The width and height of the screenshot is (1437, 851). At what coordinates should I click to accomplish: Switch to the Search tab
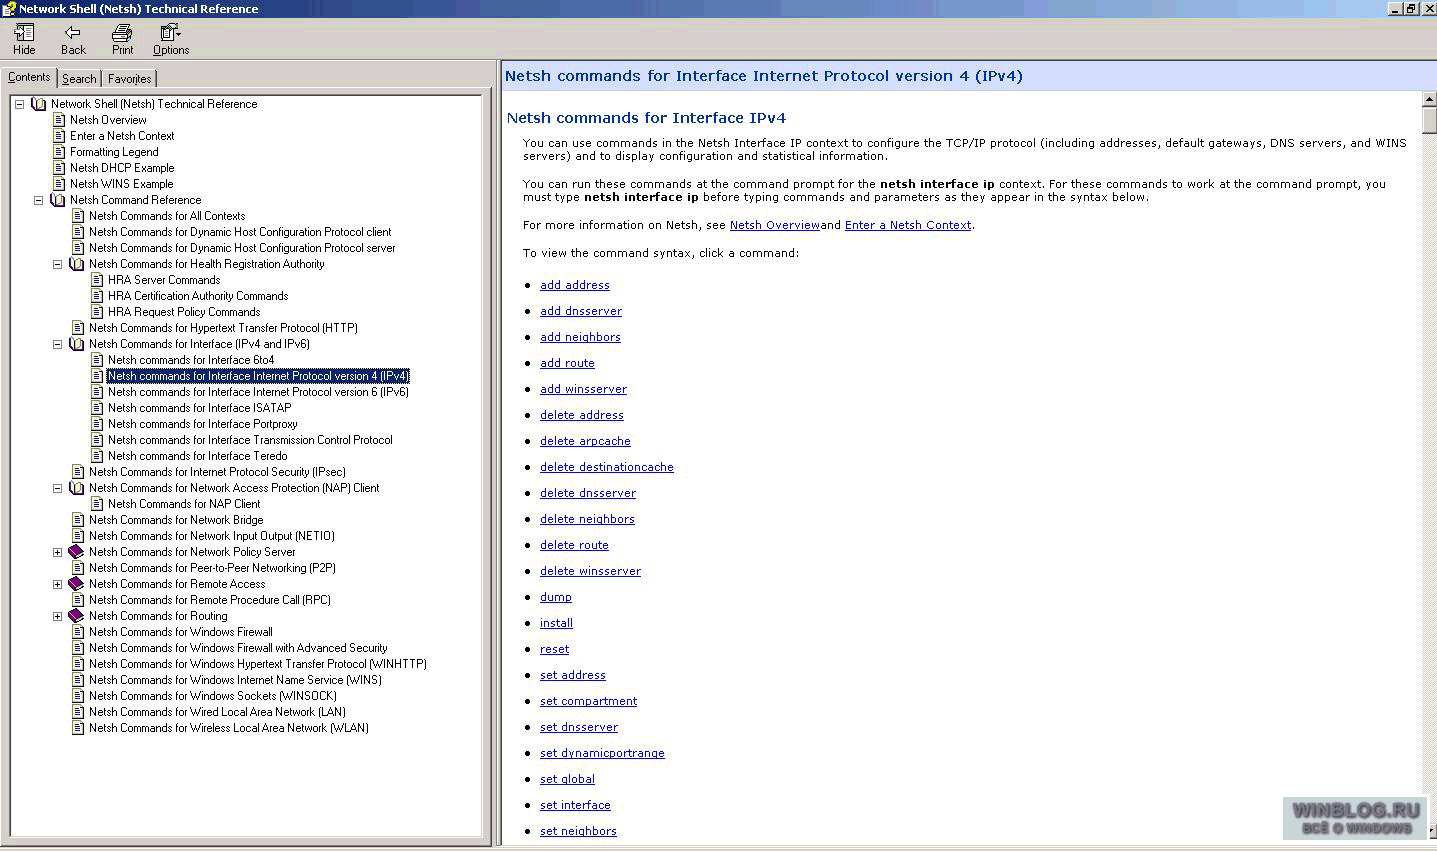pos(79,79)
